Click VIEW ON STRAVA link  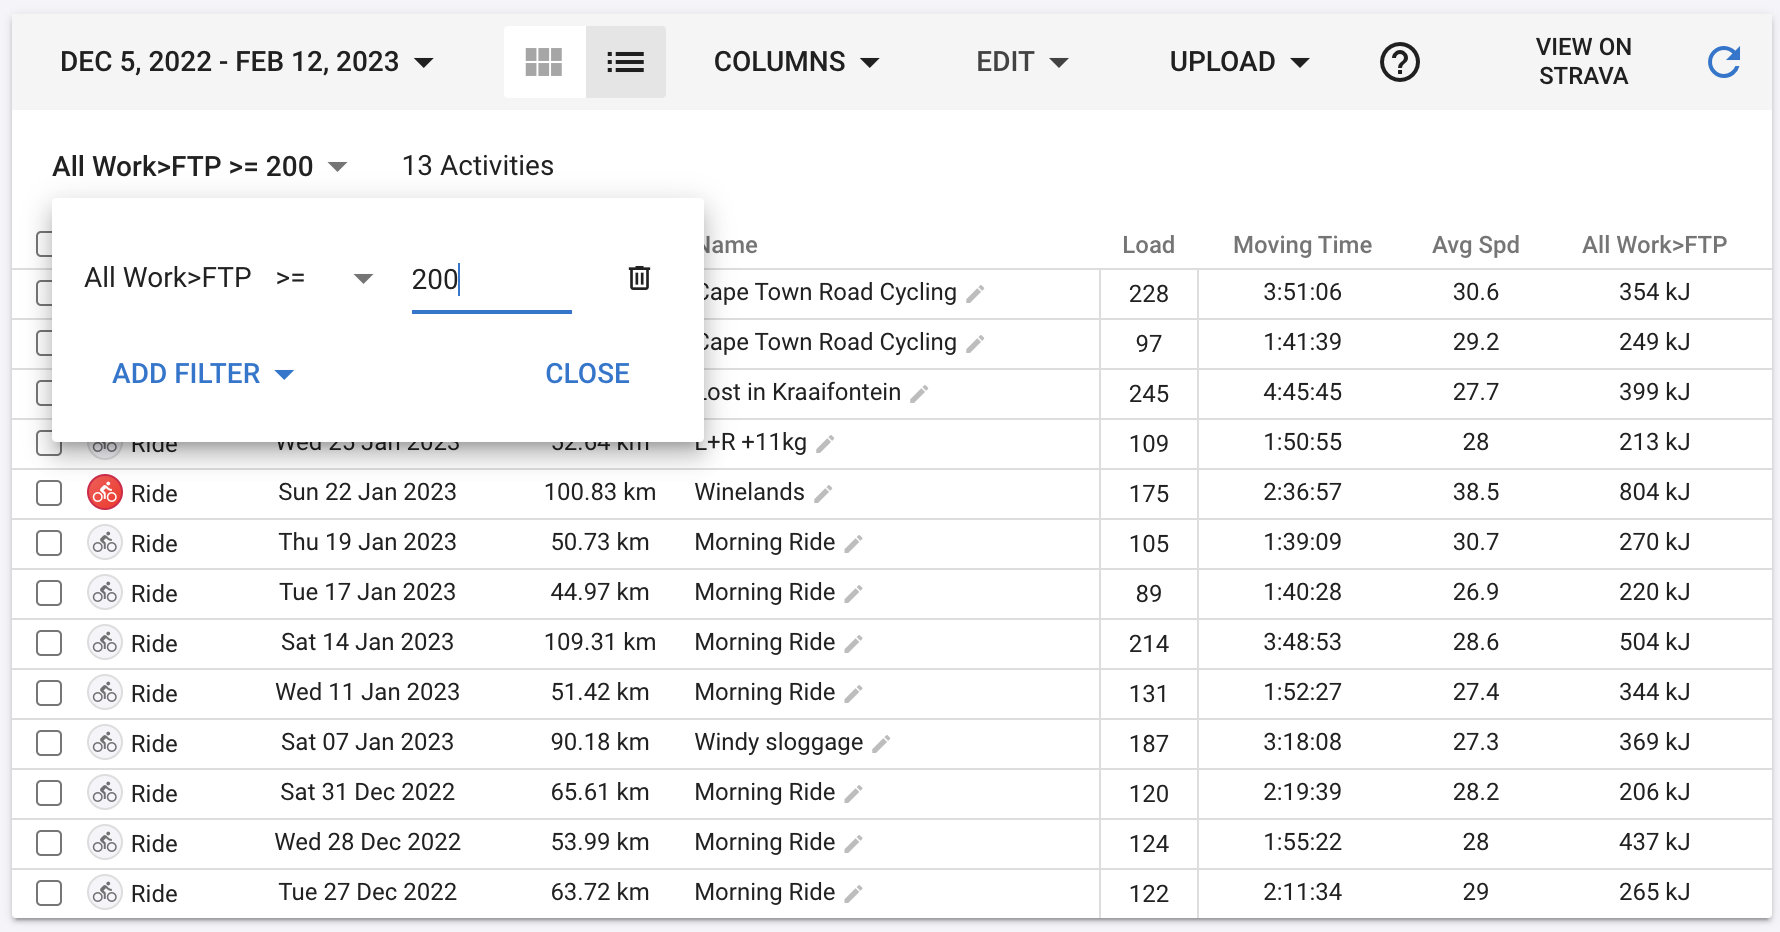1583,62
